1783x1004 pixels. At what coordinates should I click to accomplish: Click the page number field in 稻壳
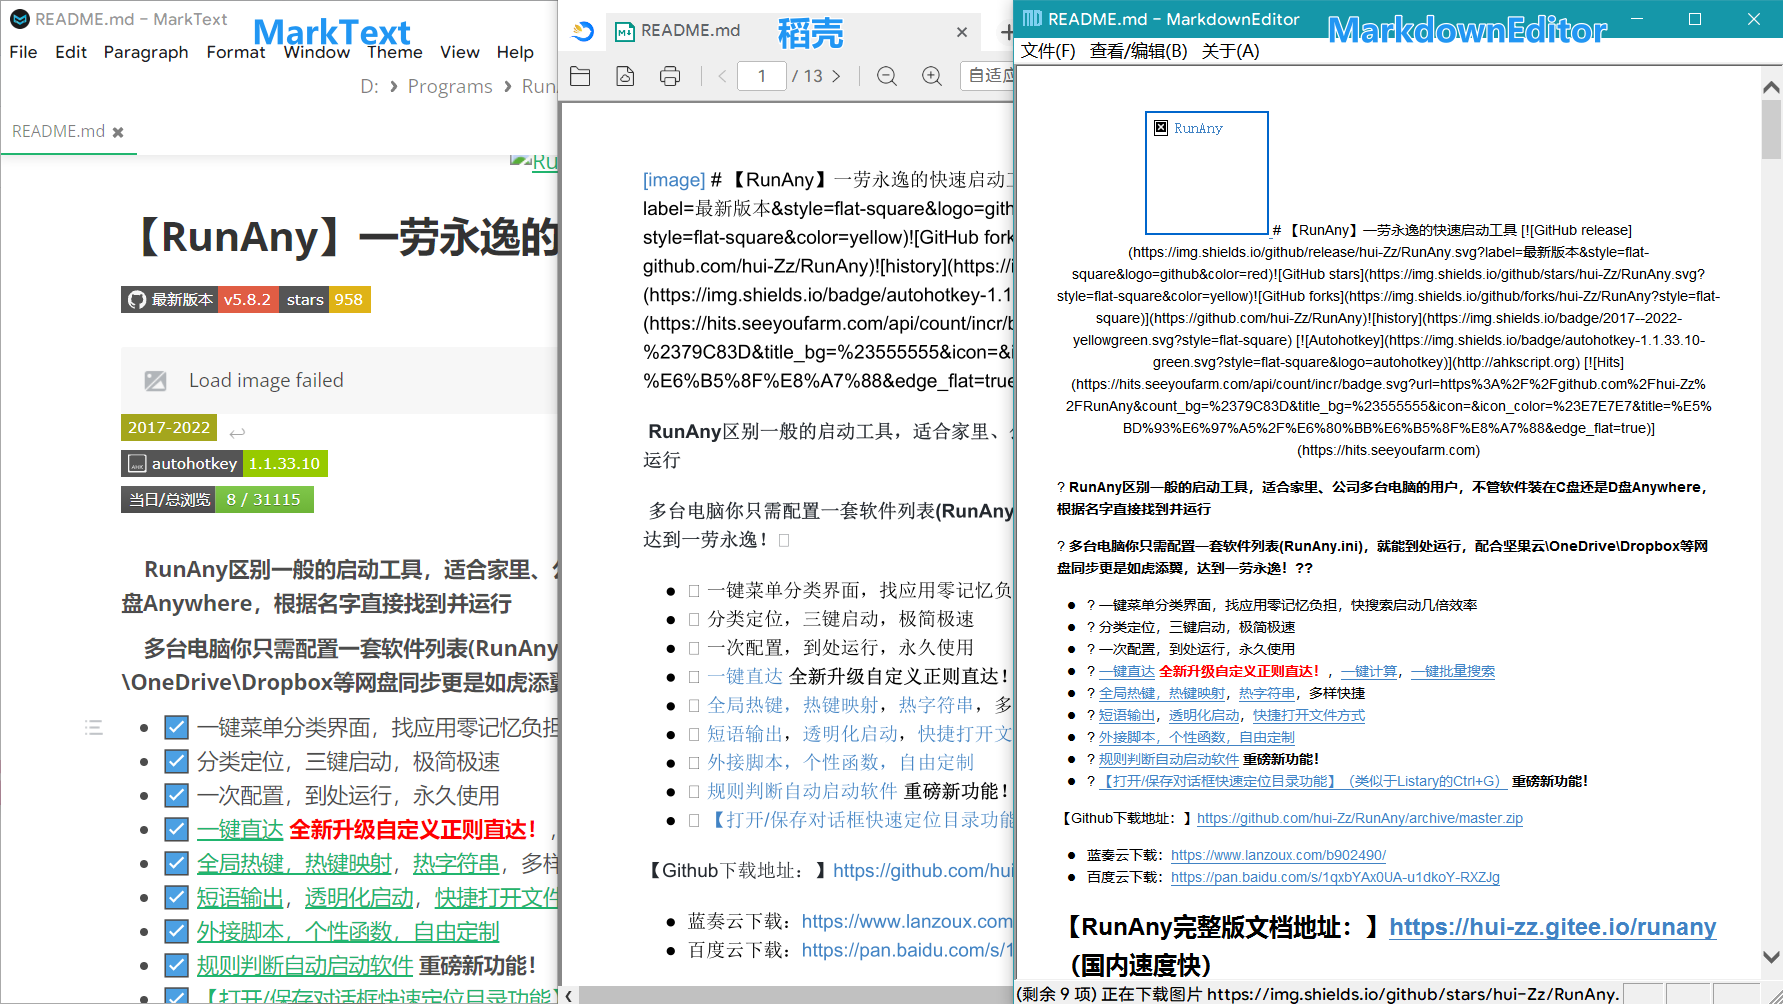pos(761,76)
